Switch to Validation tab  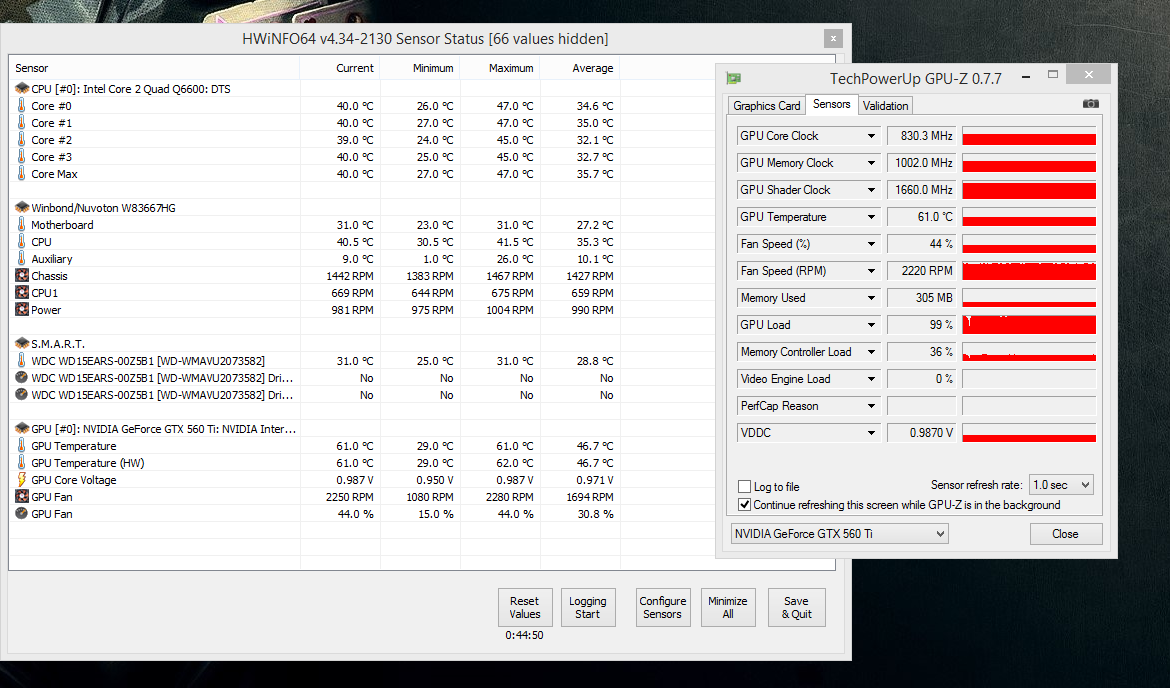pyautogui.click(x=885, y=106)
